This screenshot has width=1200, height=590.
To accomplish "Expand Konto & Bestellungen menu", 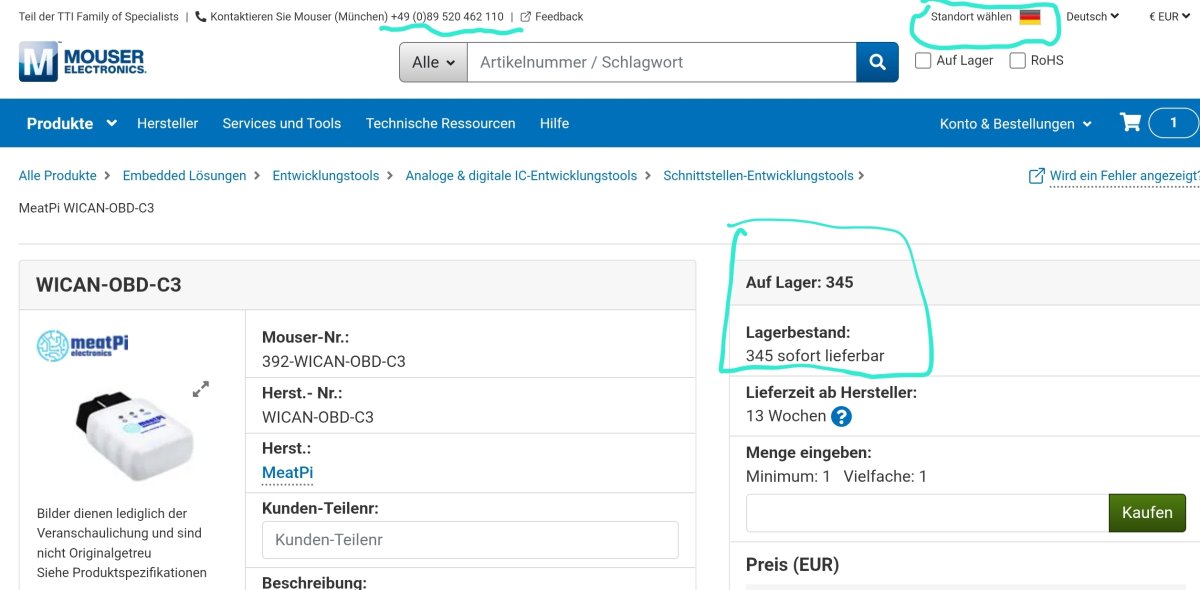I will (1016, 124).
